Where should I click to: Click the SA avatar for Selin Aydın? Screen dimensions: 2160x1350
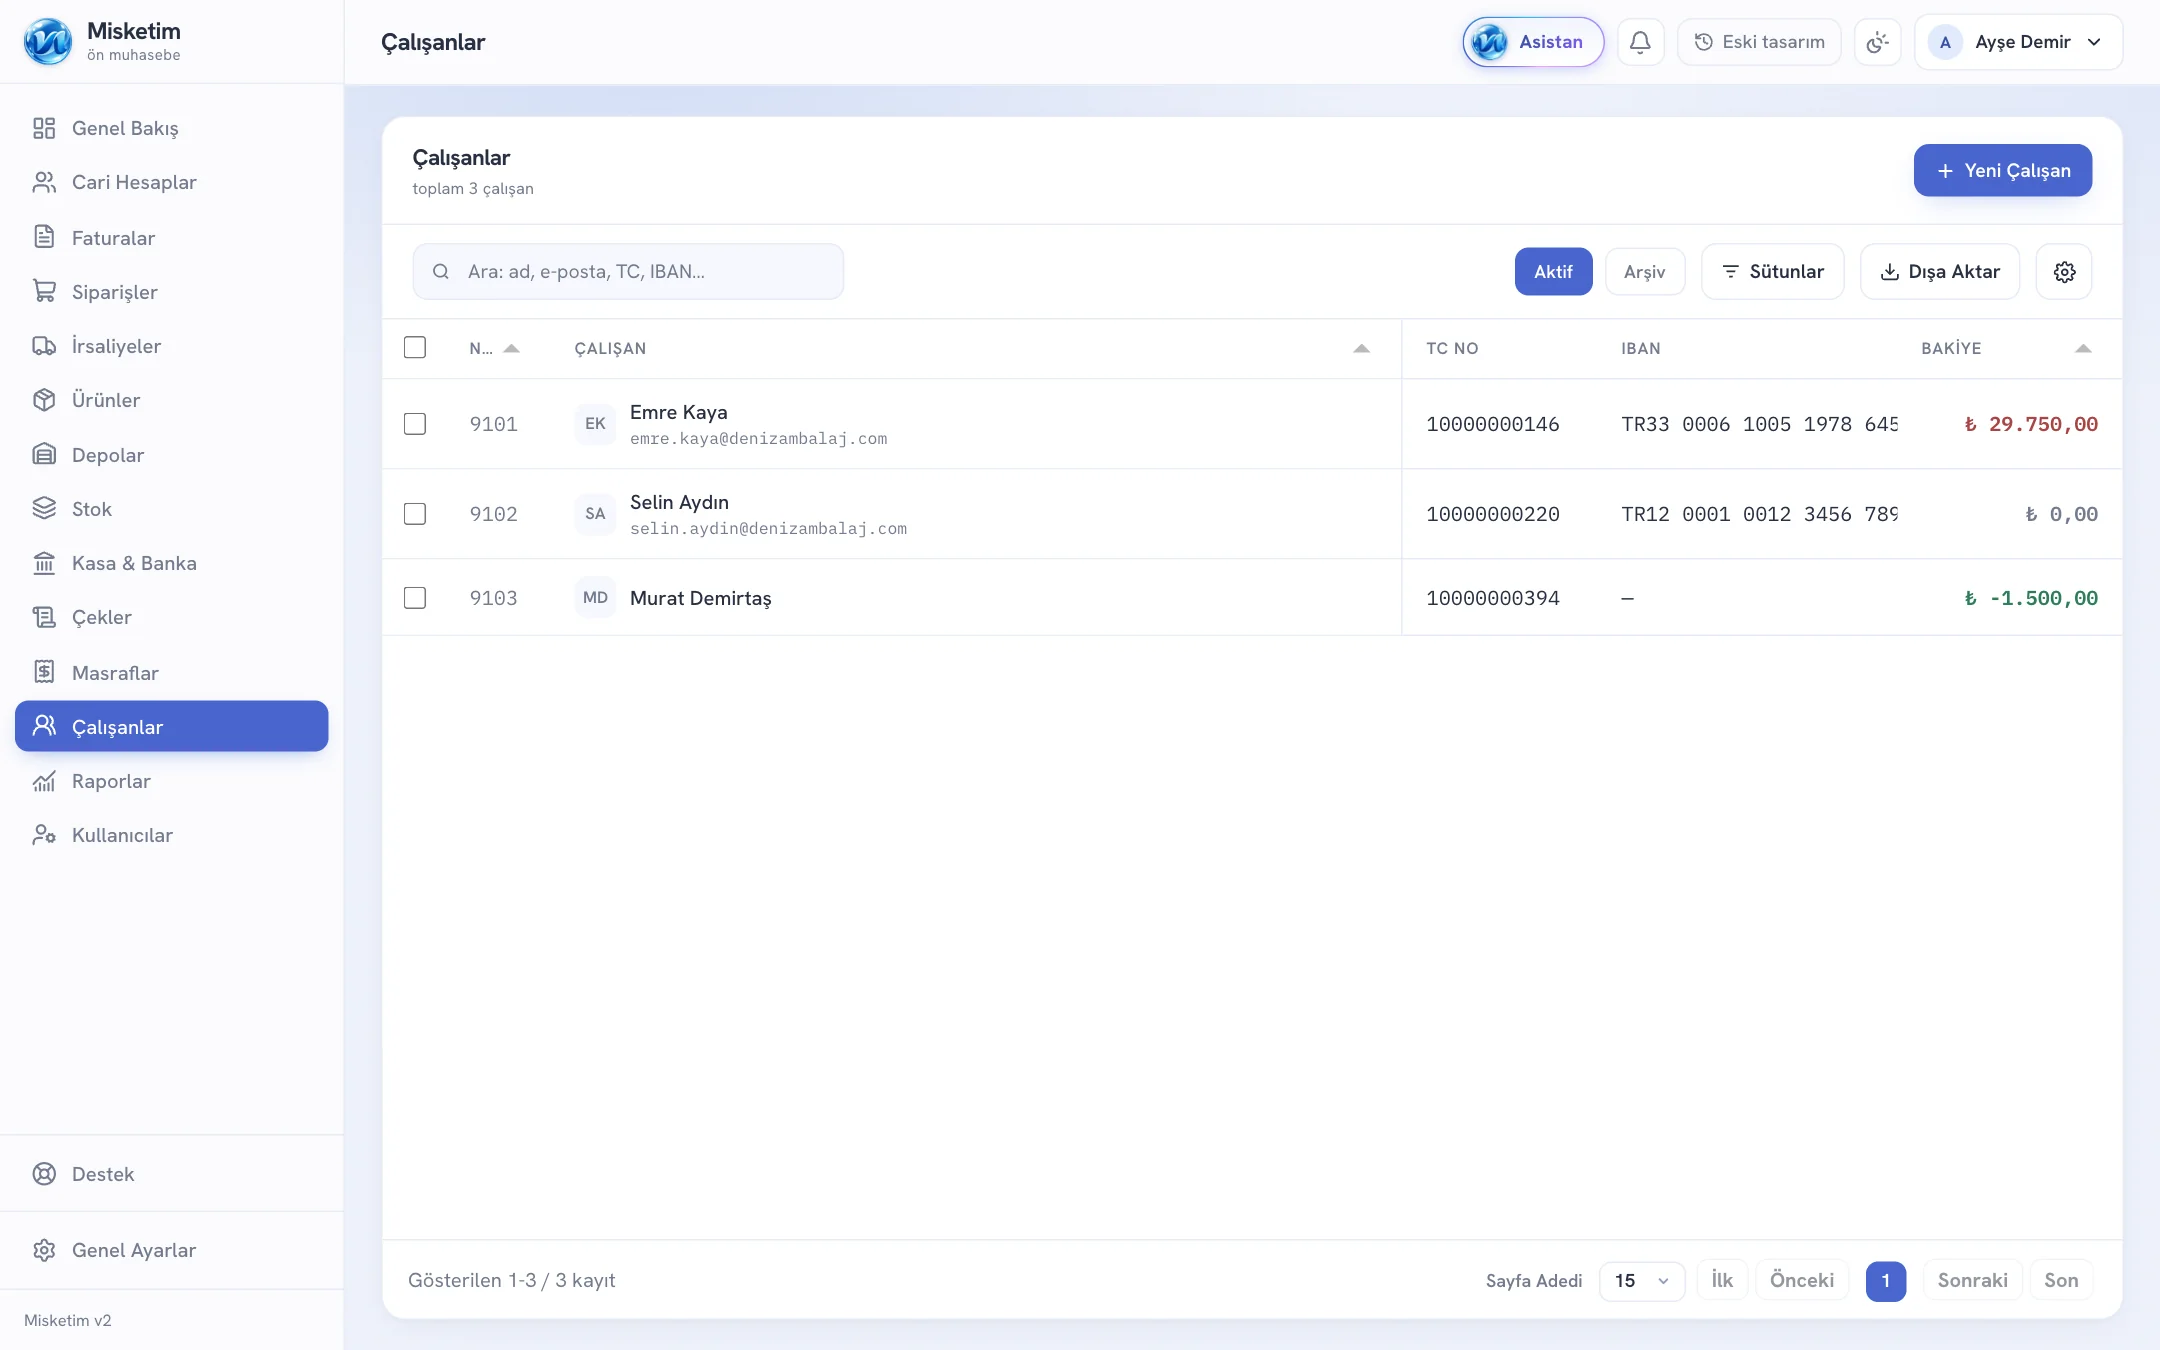coord(595,514)
